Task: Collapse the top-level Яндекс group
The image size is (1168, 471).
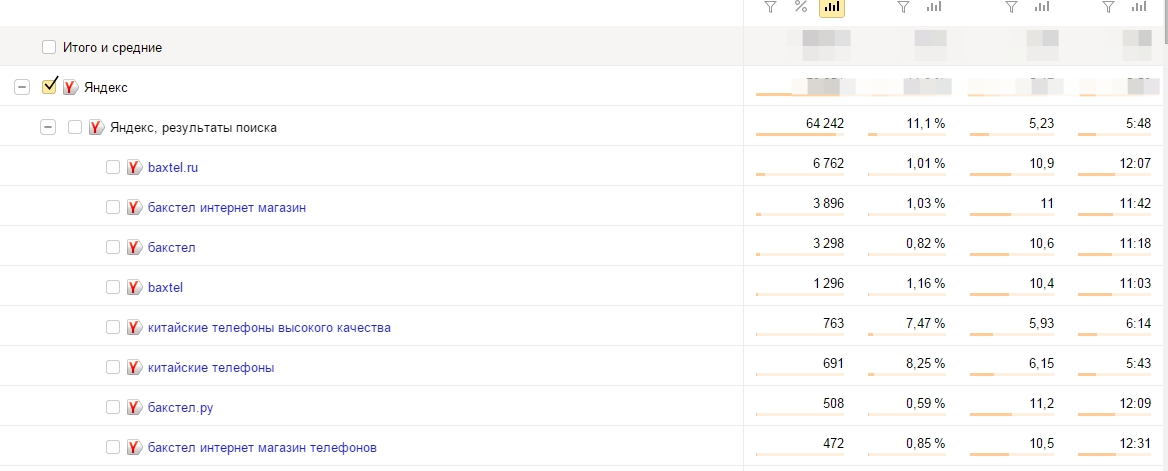Action: pos(21,88)
